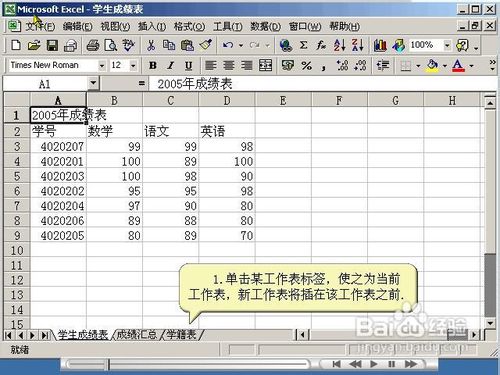Viewport: 500px width, 375px height.
Task: Cut selection with scissors icon
Action: coord(151,45)
